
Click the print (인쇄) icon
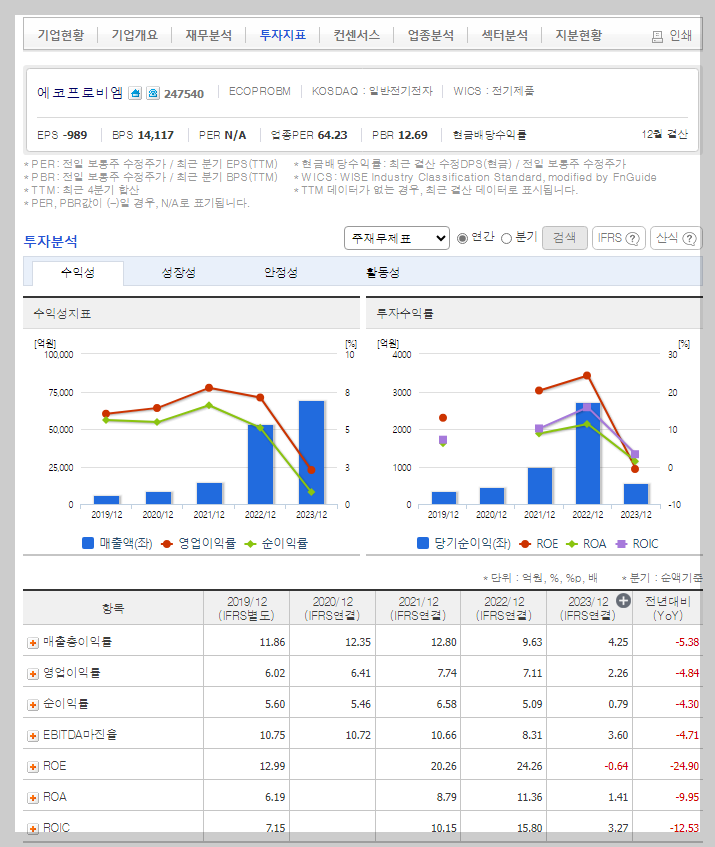pos(657,37)
